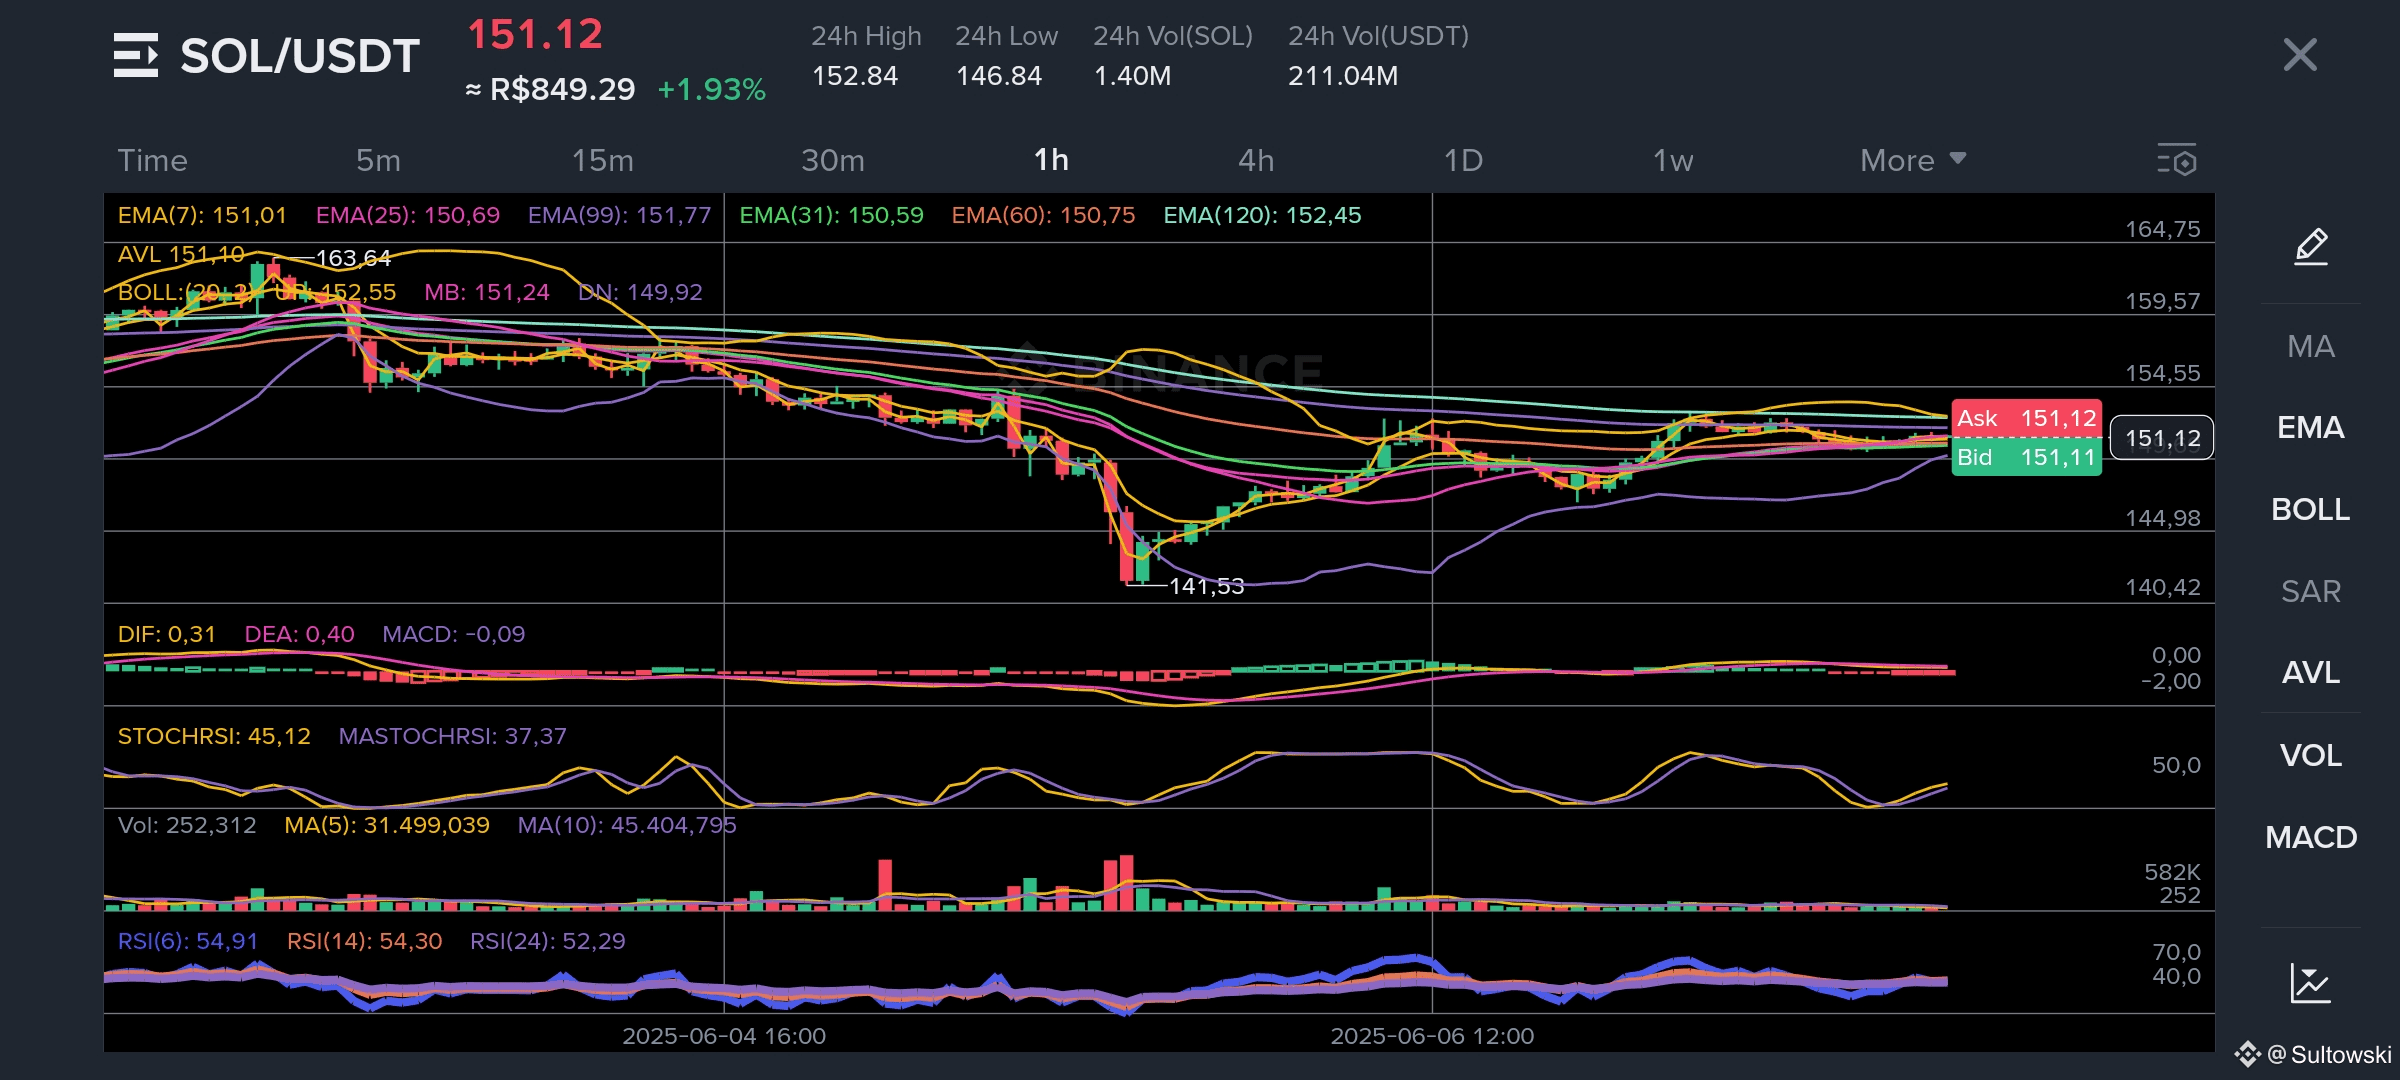Viewport: 2400px width, 1080px height.
Task: Toggle the EMA indicator off
Action: pyautogui.click(x=2310, y=428)
